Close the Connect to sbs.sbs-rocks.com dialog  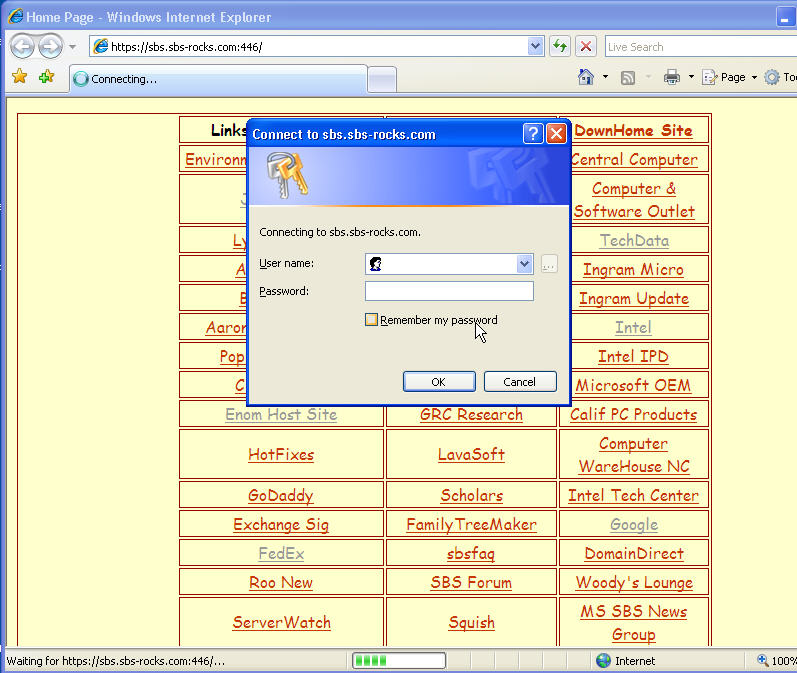pos(556,134)
